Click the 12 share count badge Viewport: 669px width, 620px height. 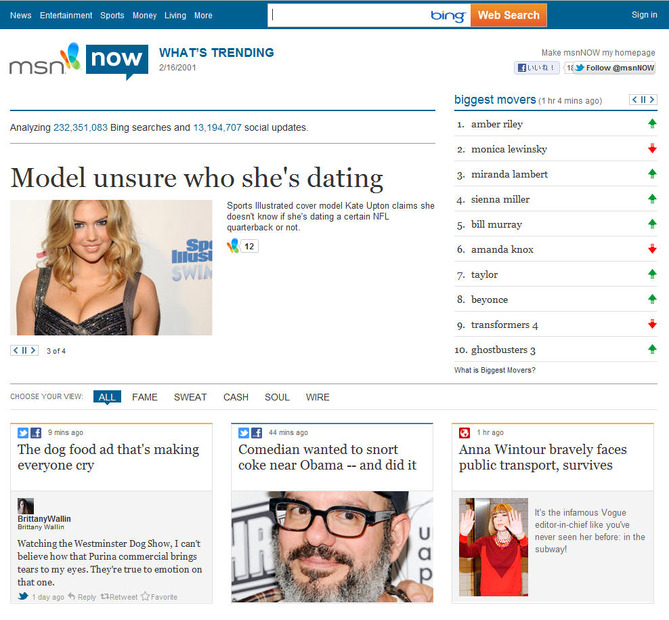pyautogui.click(x=249, y=246)
